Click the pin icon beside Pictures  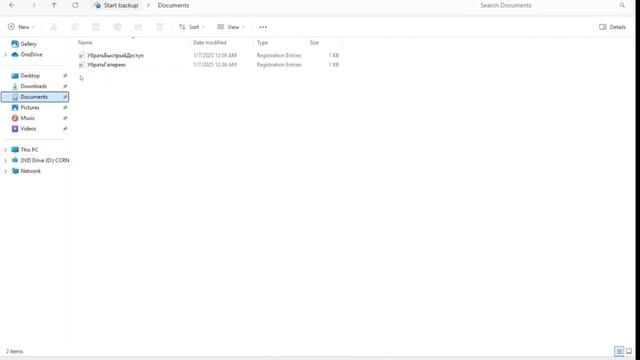(x=65, y=108)
